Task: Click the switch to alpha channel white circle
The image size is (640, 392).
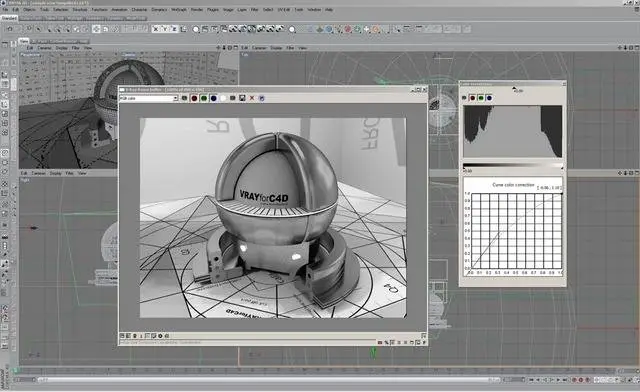Action: pyautogui.click(x=223, y=98)
